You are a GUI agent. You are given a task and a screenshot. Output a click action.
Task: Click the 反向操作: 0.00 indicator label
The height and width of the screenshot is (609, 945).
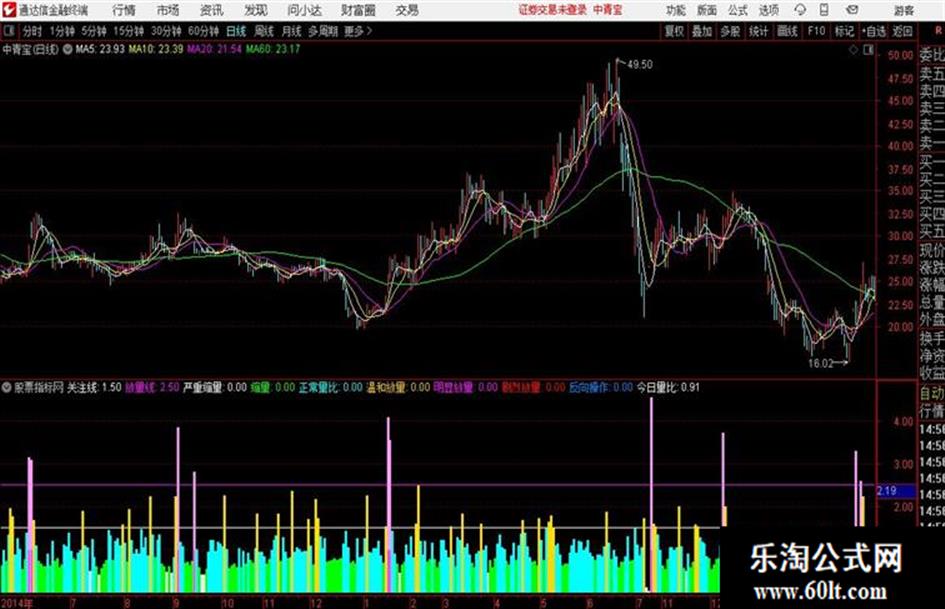(601, 387)
